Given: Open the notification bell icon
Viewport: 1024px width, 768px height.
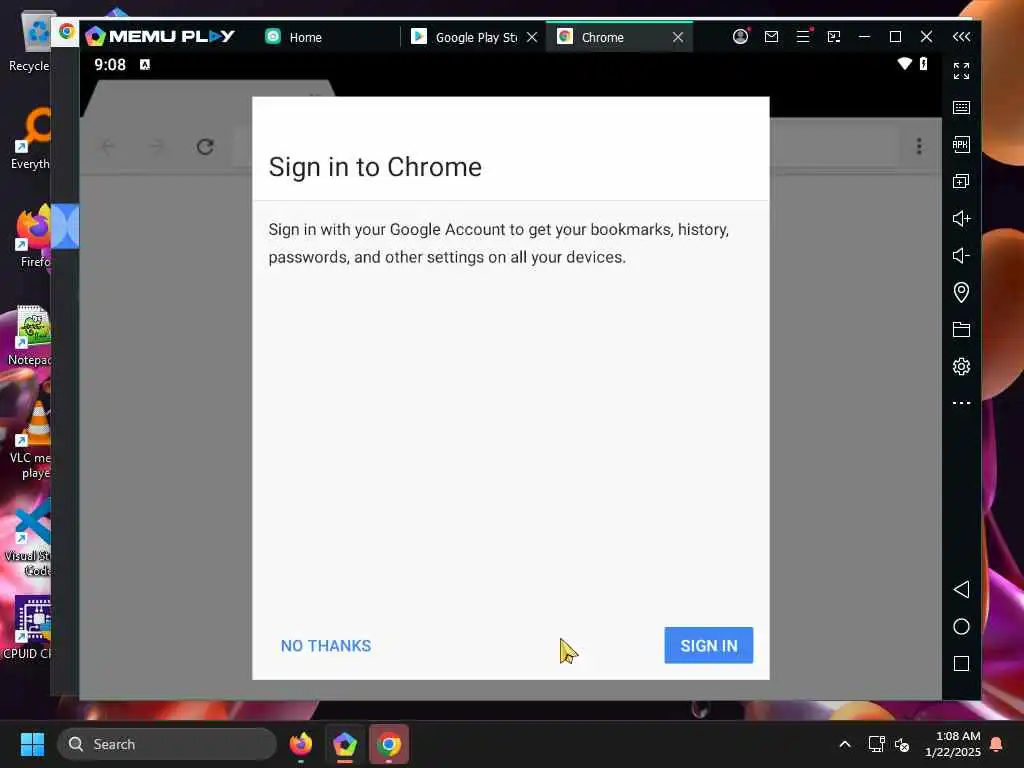Looking at the screenshot, I should (x=997, y=744).
